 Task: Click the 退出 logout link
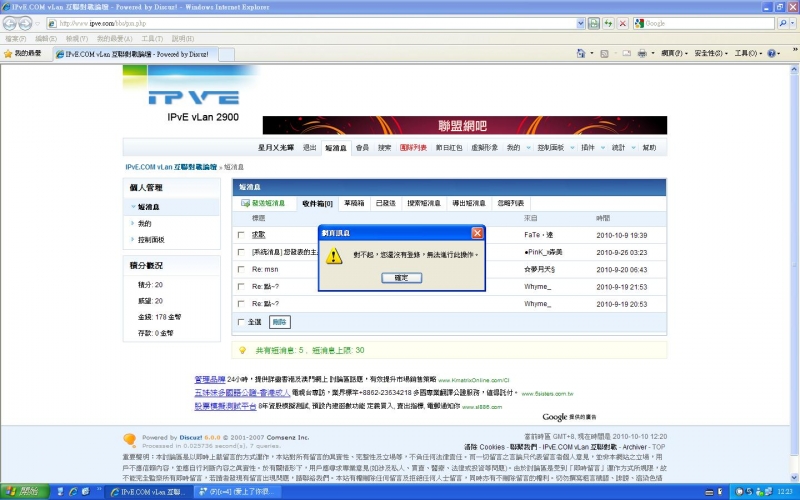point(309,147)
